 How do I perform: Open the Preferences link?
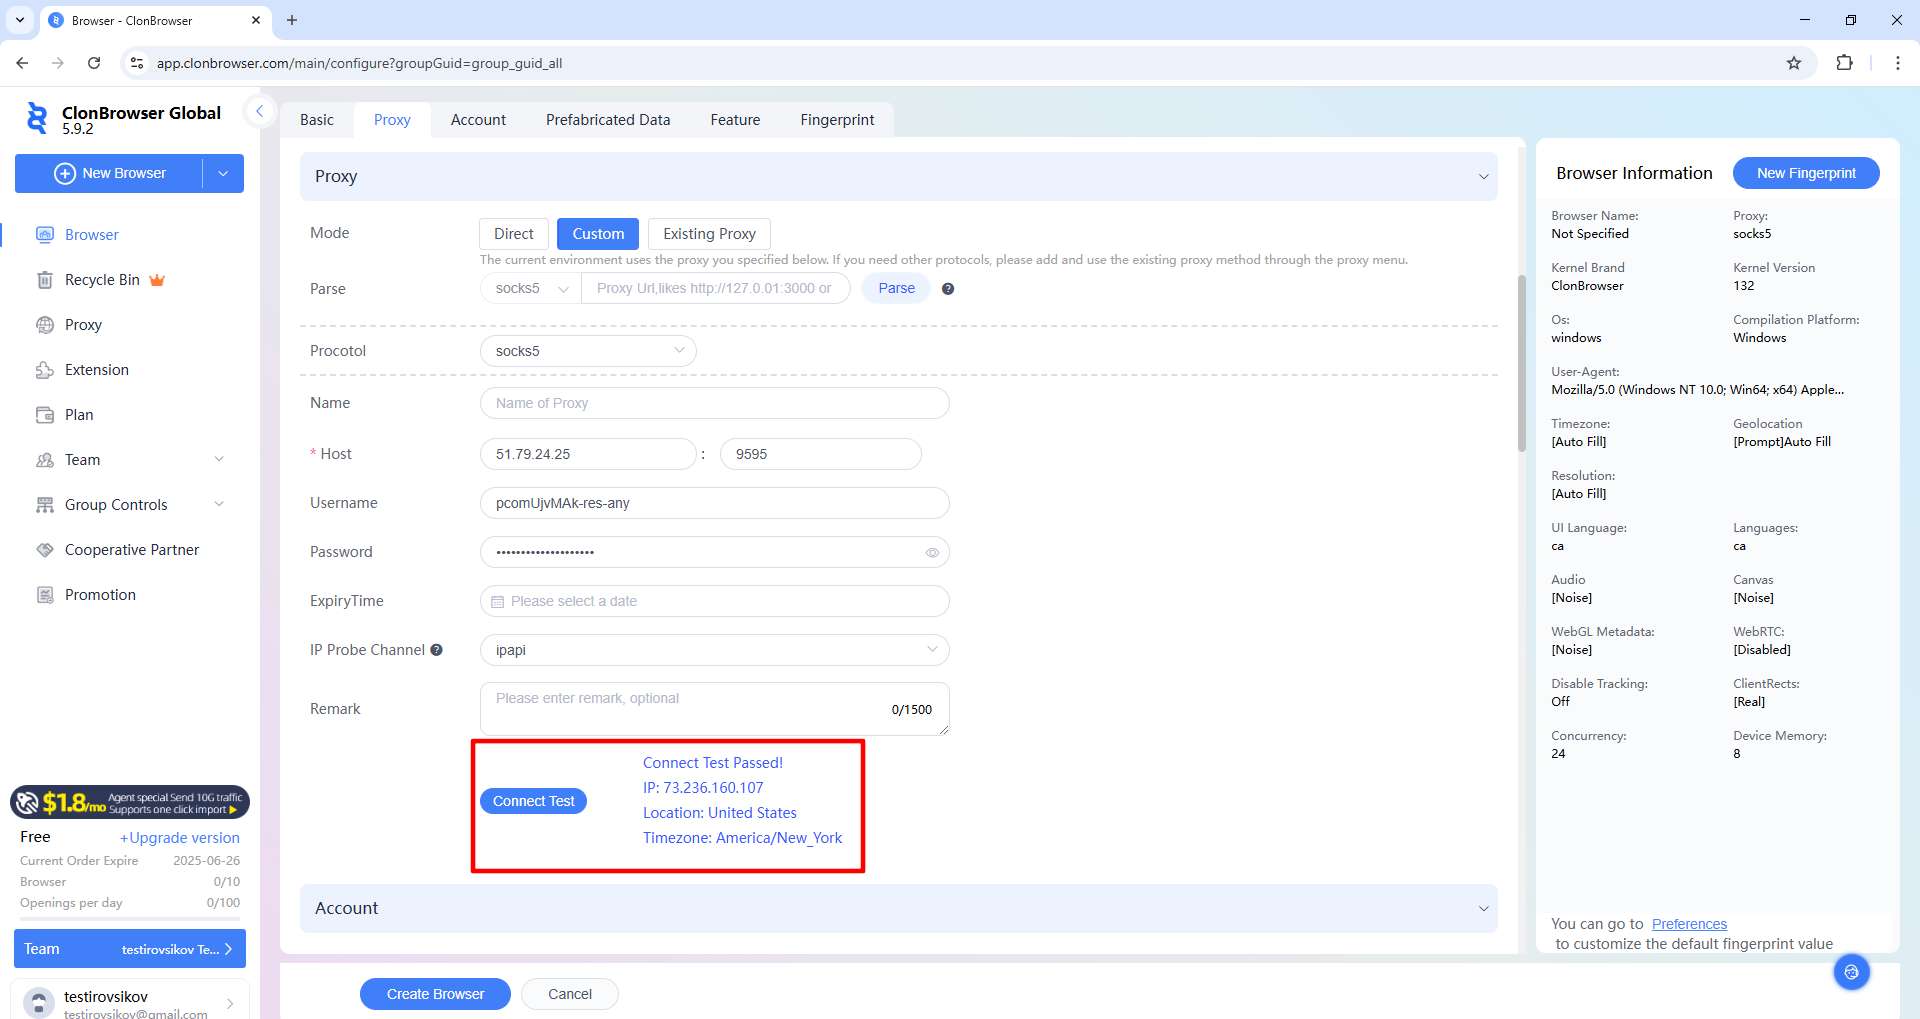[1689, 924]
